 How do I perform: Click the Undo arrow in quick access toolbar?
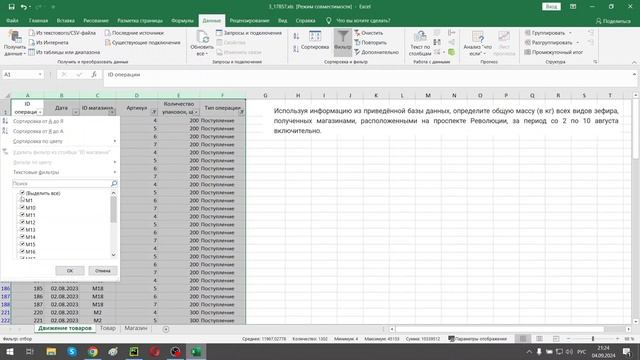tap(24, 7)
